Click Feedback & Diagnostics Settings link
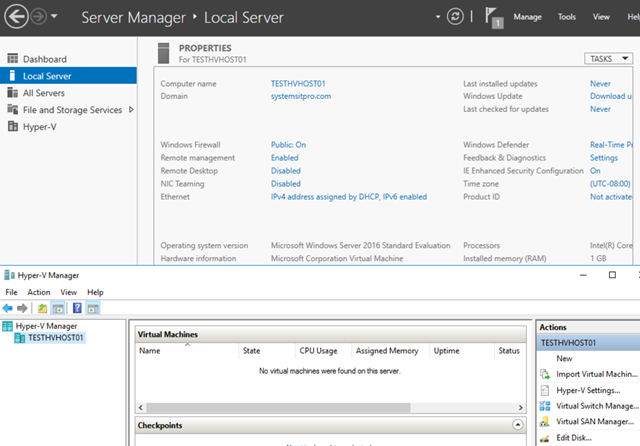 point(604,158)
